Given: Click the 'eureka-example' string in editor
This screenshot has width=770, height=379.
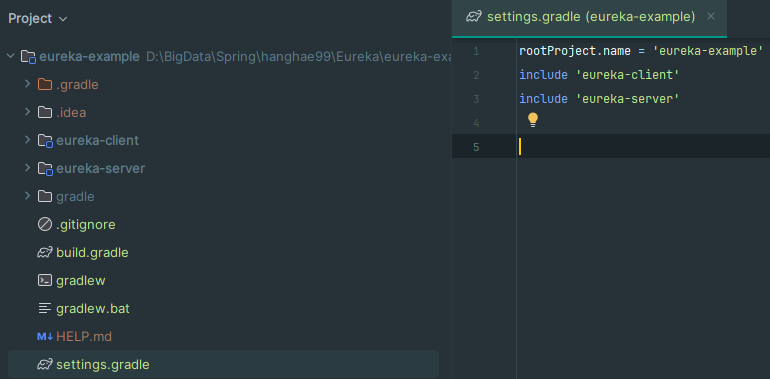Looking at the screenshot, I should click(x=708, y=51).
